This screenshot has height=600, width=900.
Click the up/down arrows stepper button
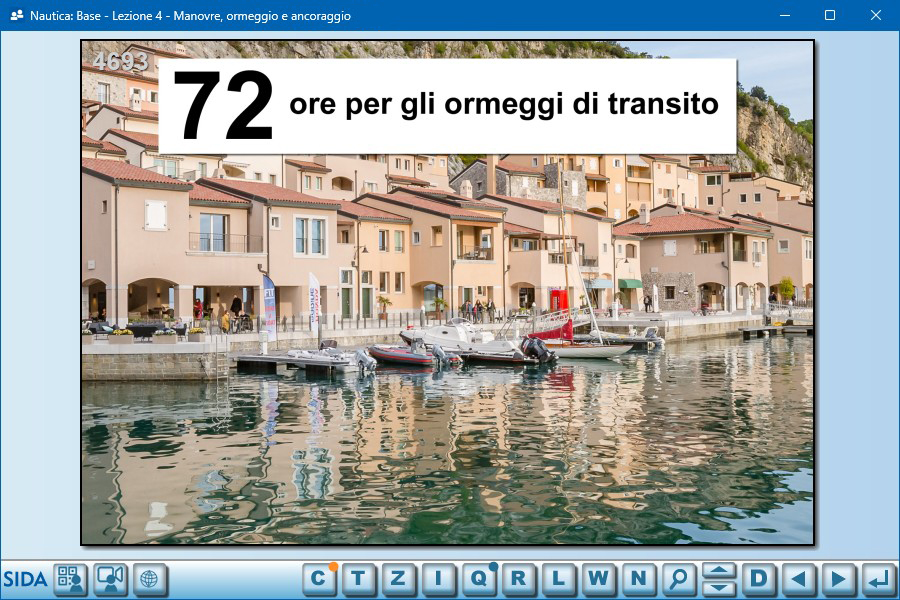pos(718,578)
